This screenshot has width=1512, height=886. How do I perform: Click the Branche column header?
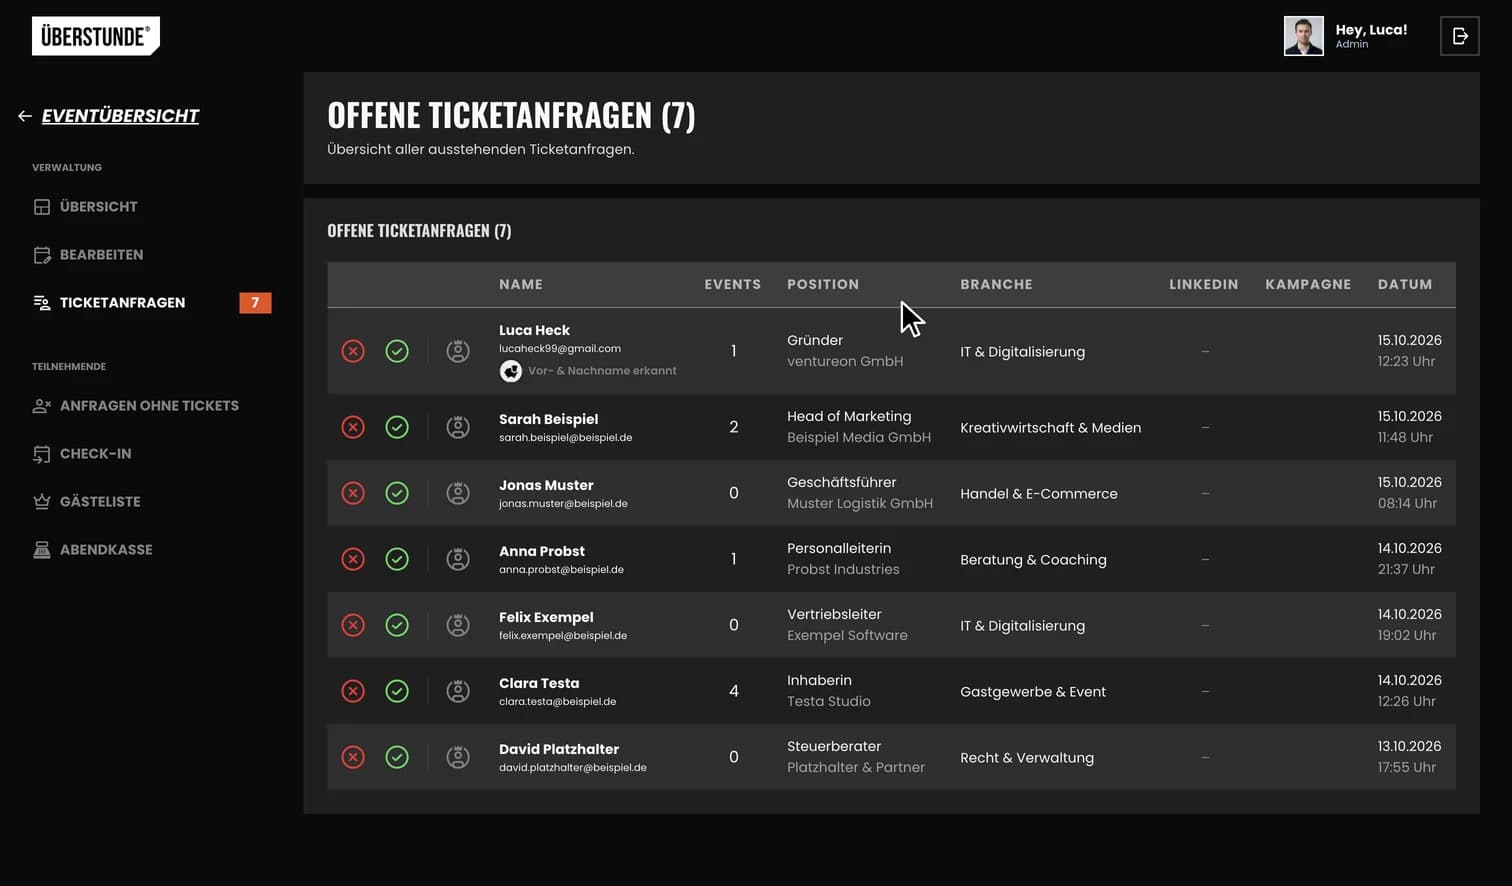(996, 285)
